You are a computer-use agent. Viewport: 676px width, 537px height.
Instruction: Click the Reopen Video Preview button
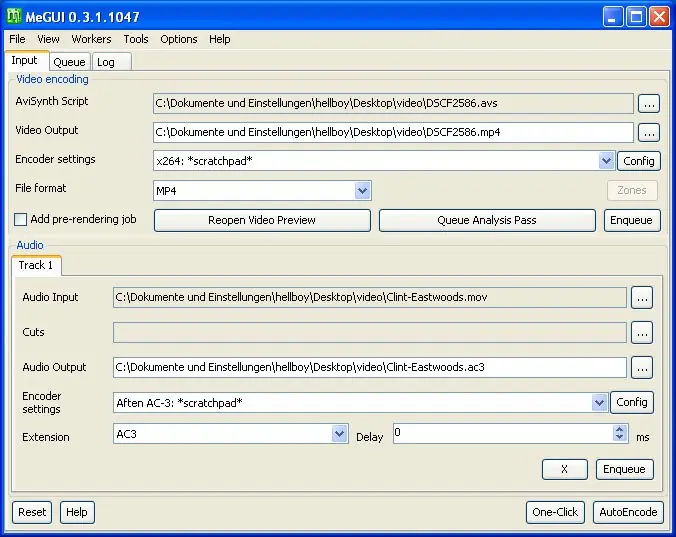[262, 220]
